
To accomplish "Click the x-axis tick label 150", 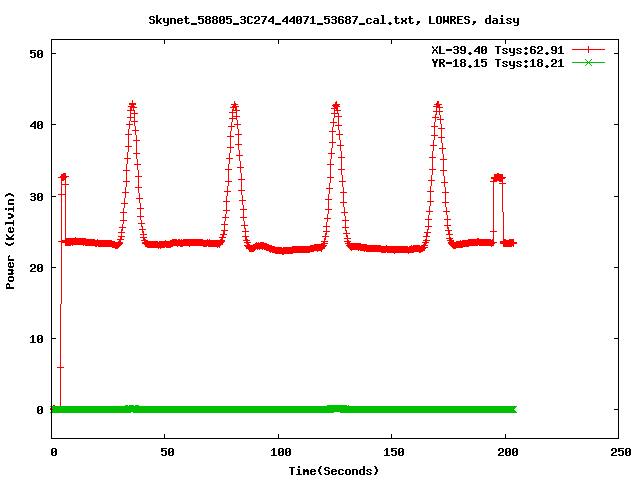I will point(393,452).
